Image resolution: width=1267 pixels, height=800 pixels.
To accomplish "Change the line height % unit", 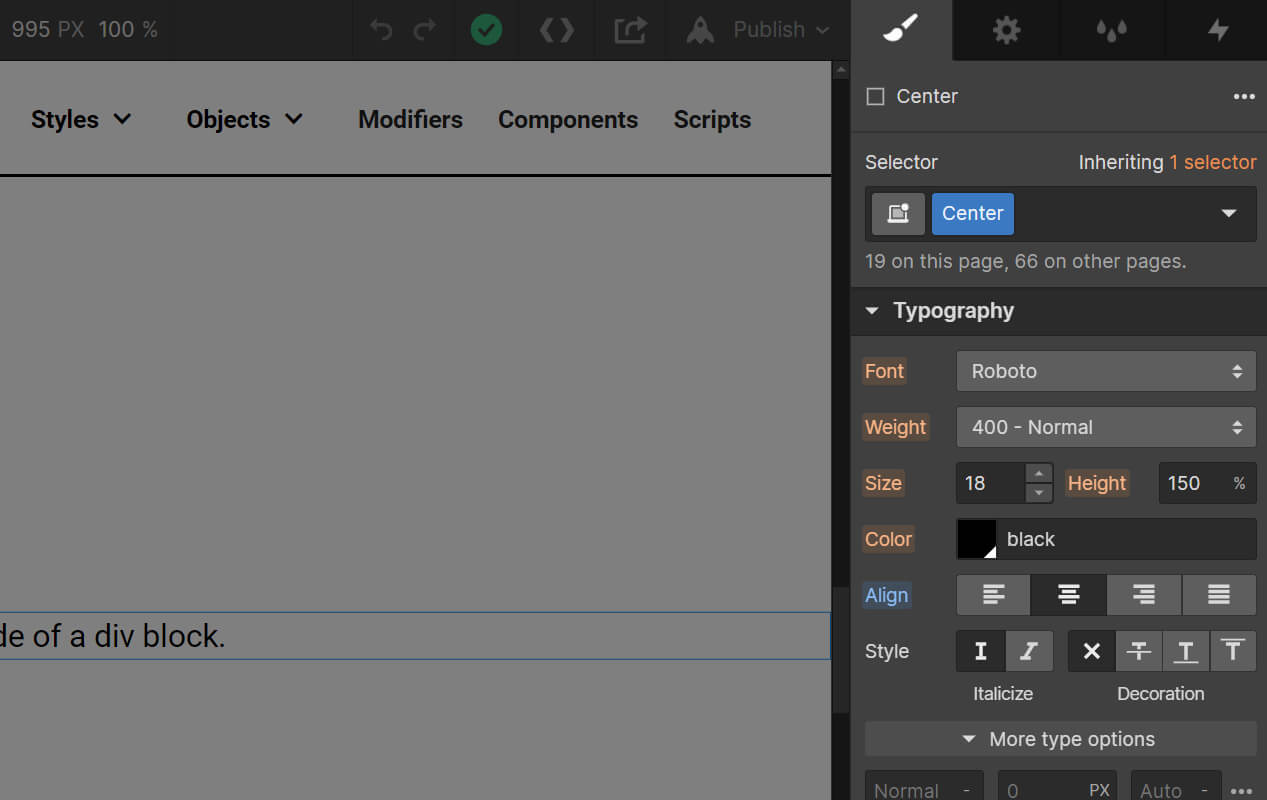I will point(1240,483).
